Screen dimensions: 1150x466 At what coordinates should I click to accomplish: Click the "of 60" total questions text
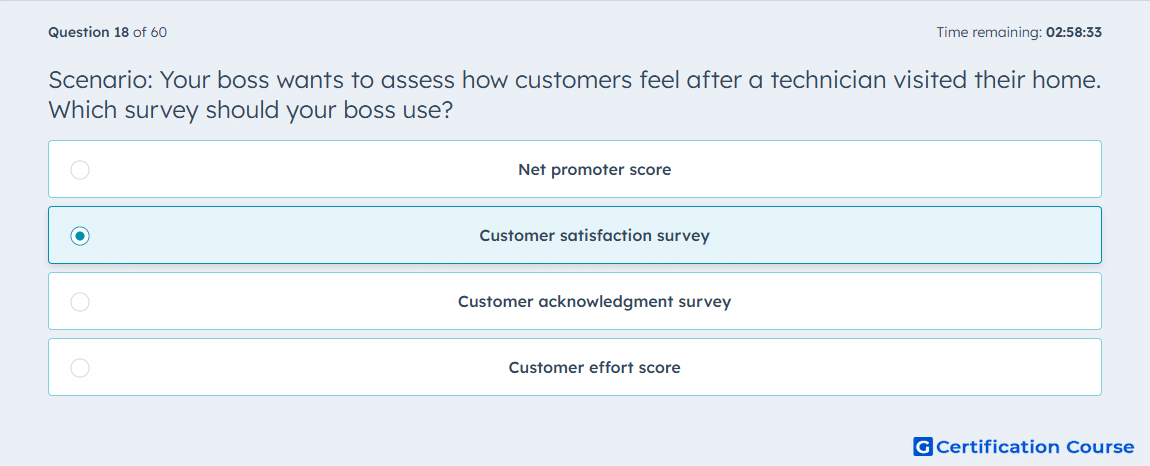(150, 32)
